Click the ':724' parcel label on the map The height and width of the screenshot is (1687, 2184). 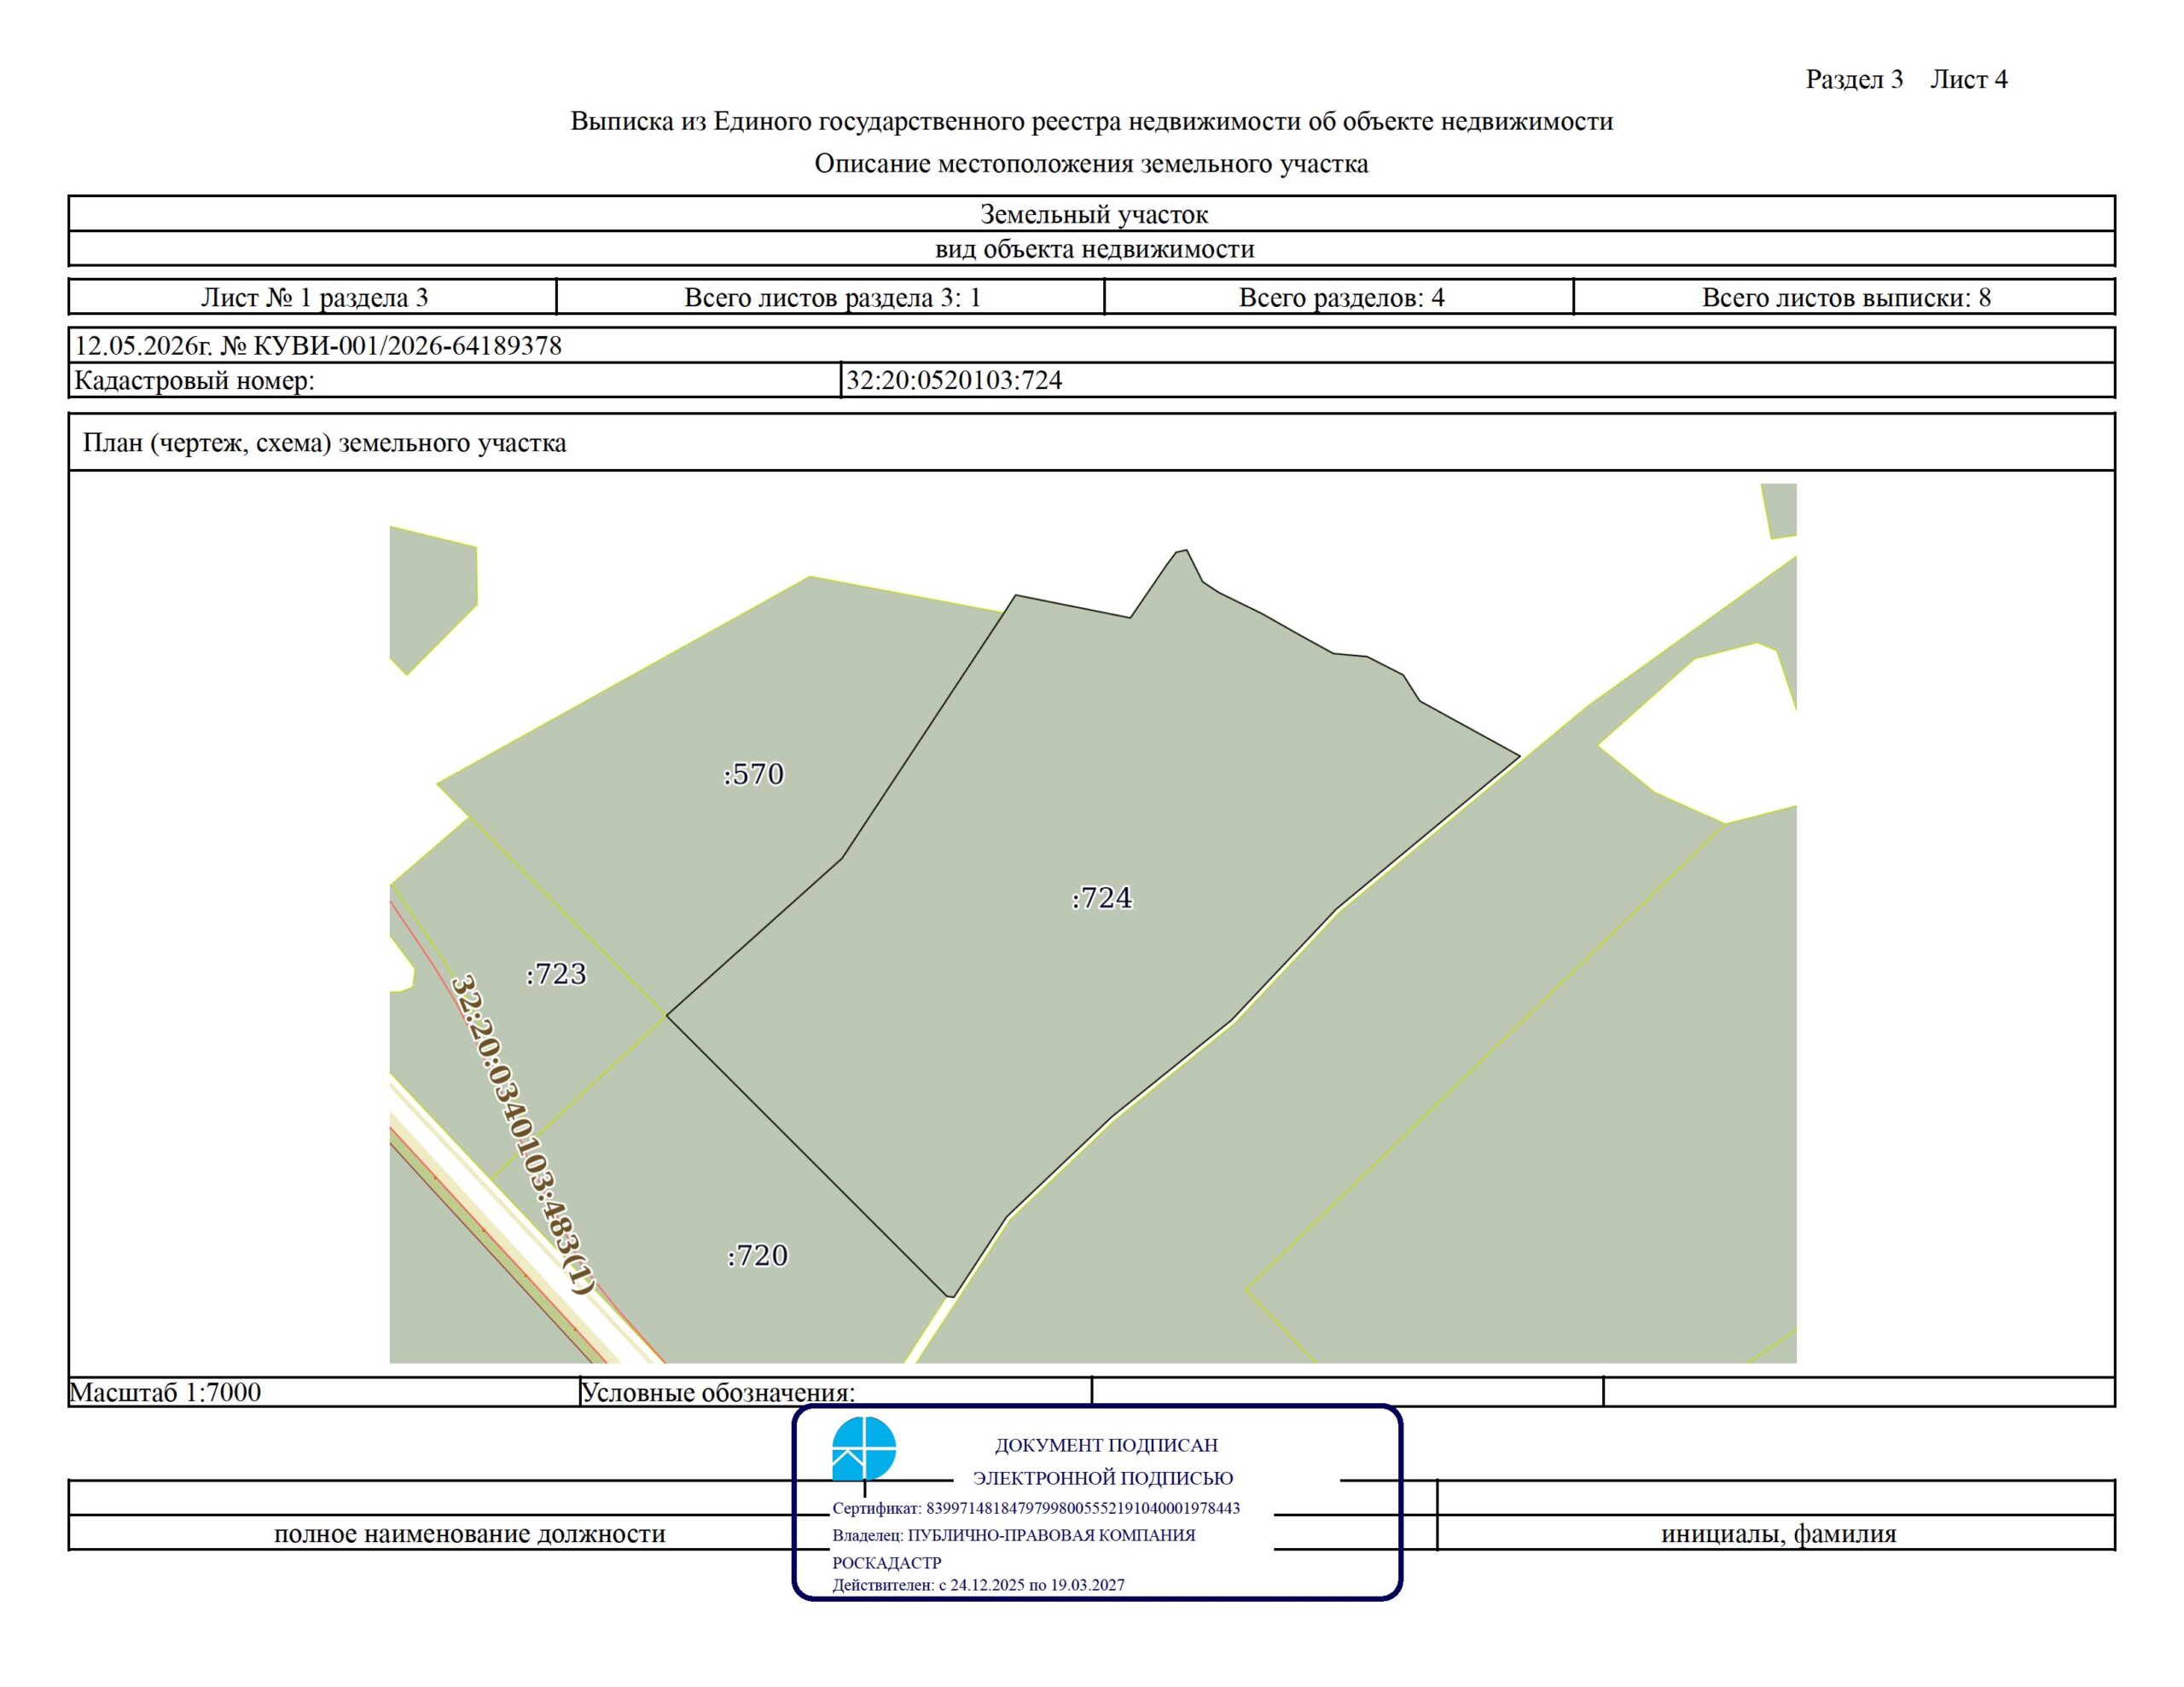point(1102,898)
